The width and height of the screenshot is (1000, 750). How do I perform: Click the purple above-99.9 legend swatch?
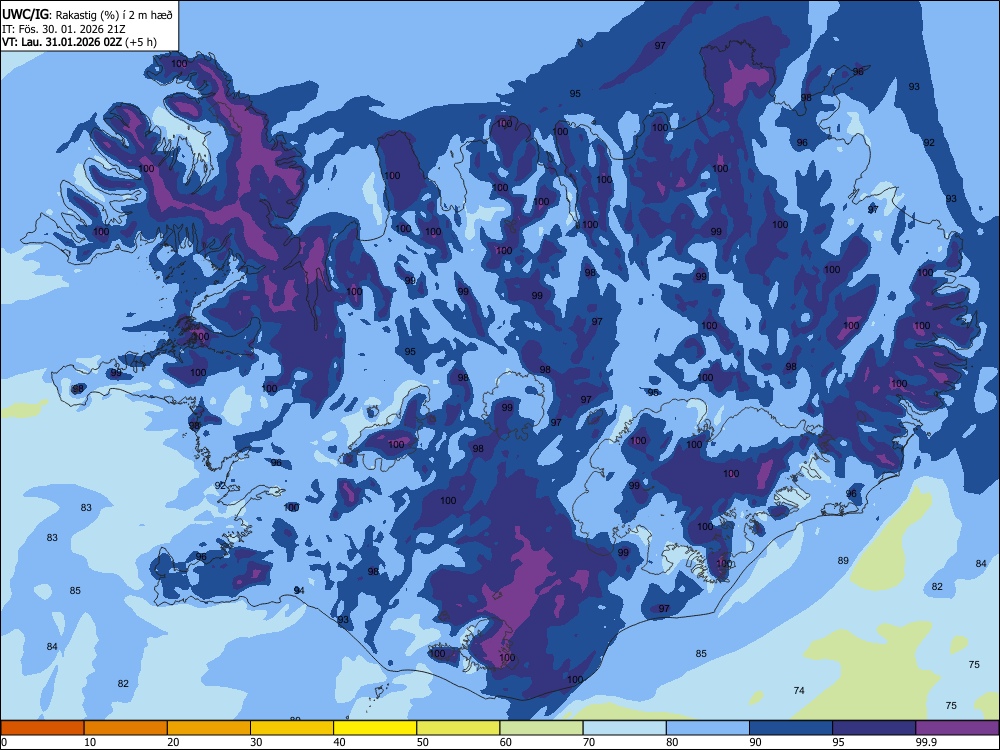(957, 728)
